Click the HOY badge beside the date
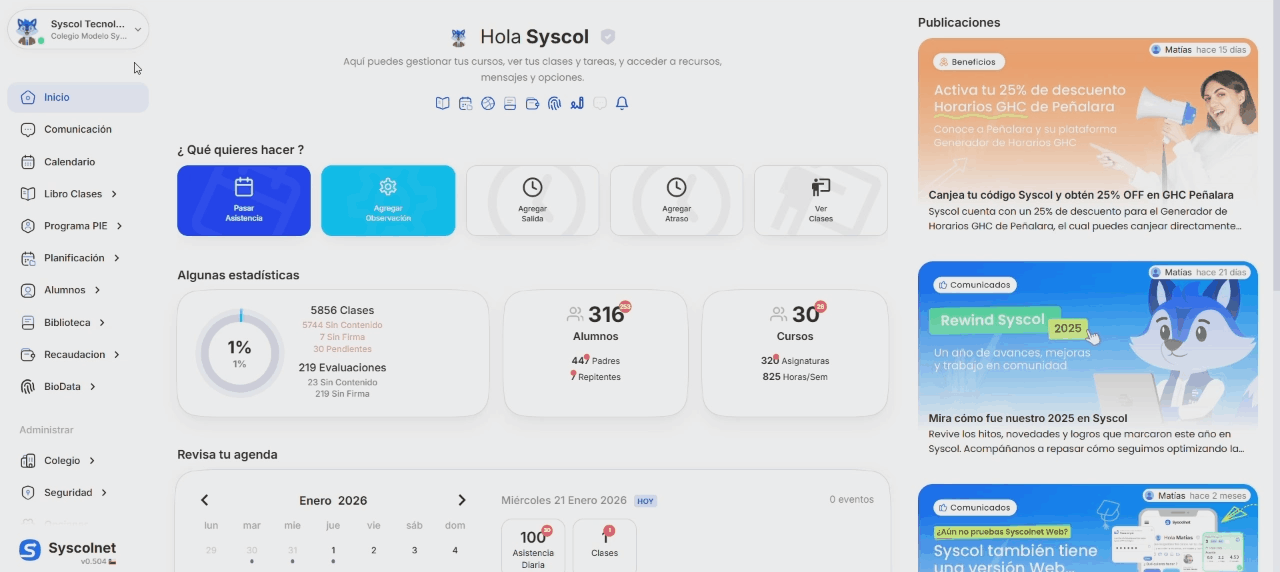This screenshot has height=572, width=1280. pos(645,501)
